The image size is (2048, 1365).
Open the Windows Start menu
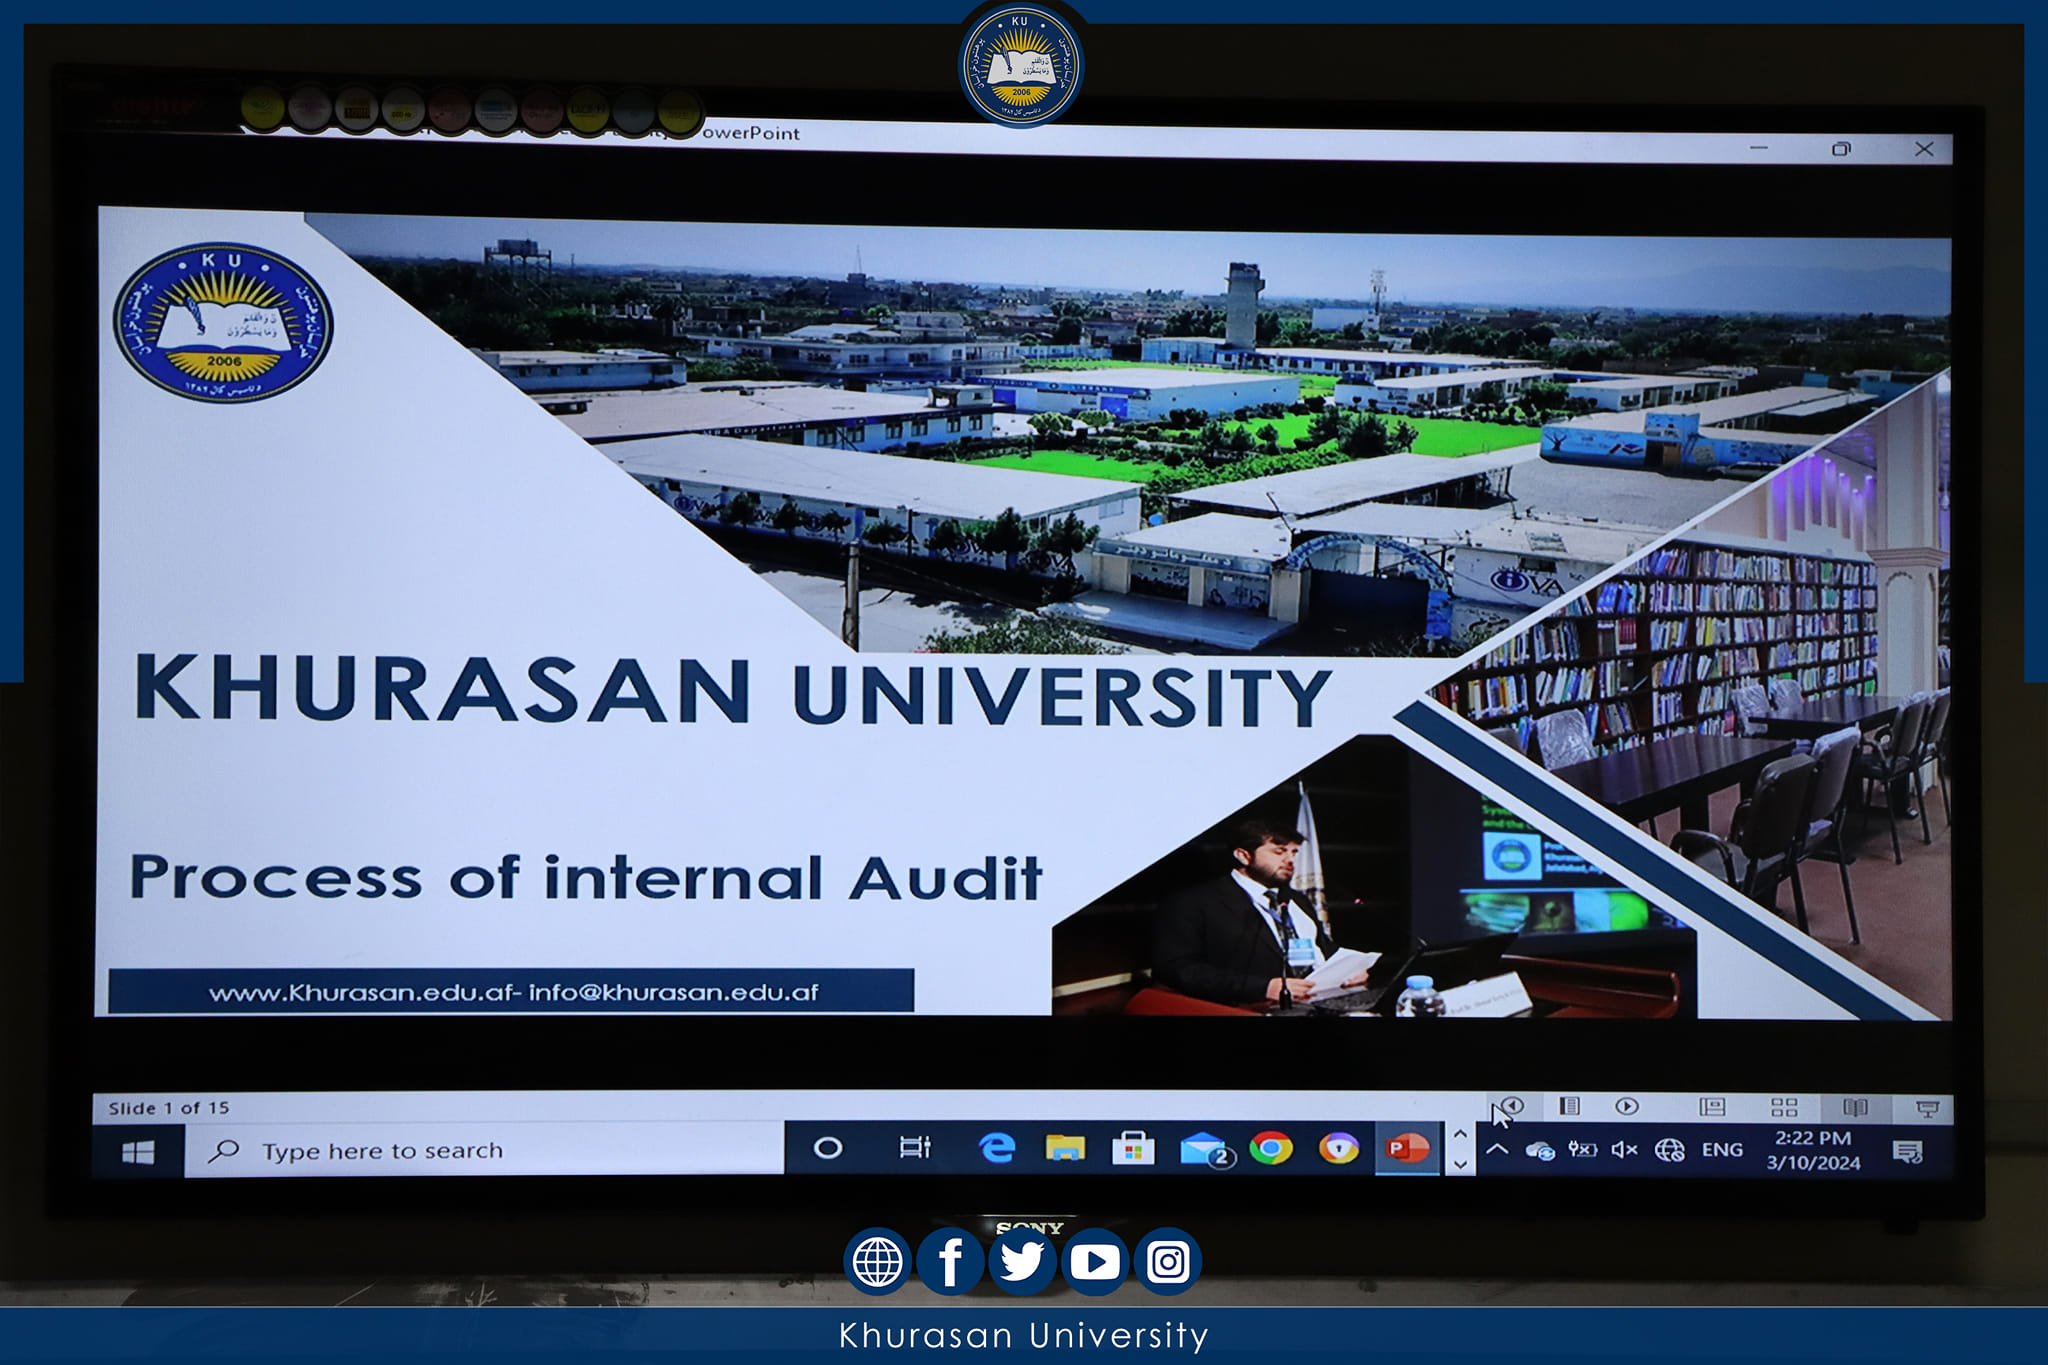click(138, 1152)
